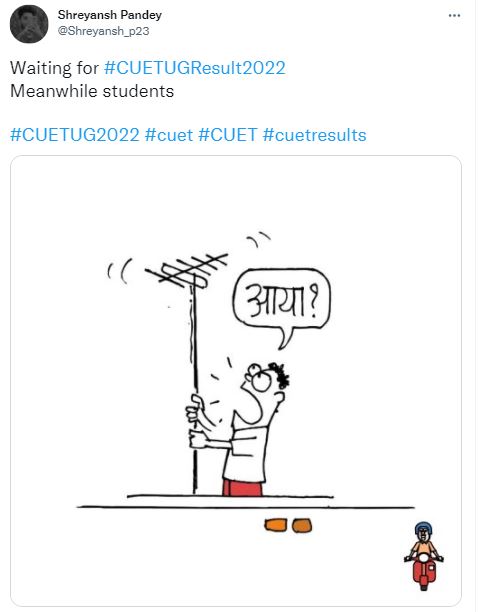This screenshot has width=479, height=612.
Task: Click the cartoon man's upturned face
Action: click(265, 390)
